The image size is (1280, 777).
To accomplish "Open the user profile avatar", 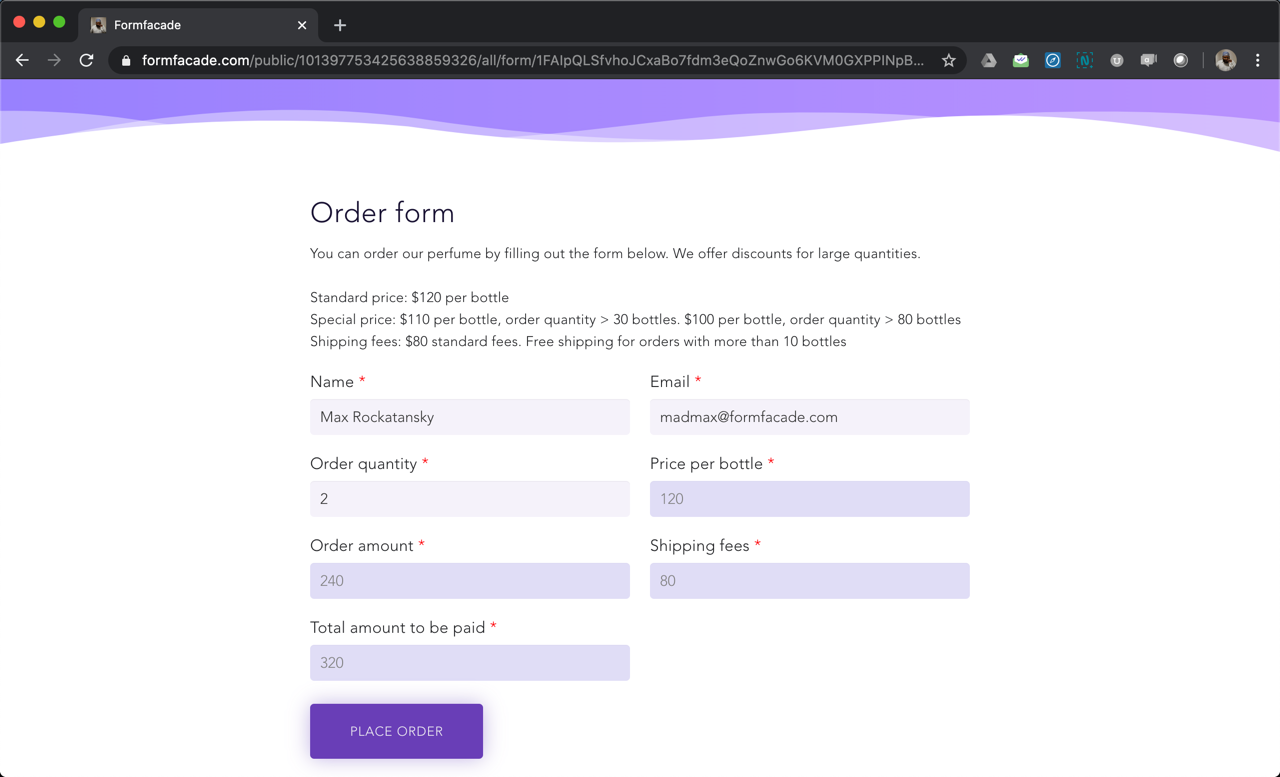I will (x=1225, y=60).
